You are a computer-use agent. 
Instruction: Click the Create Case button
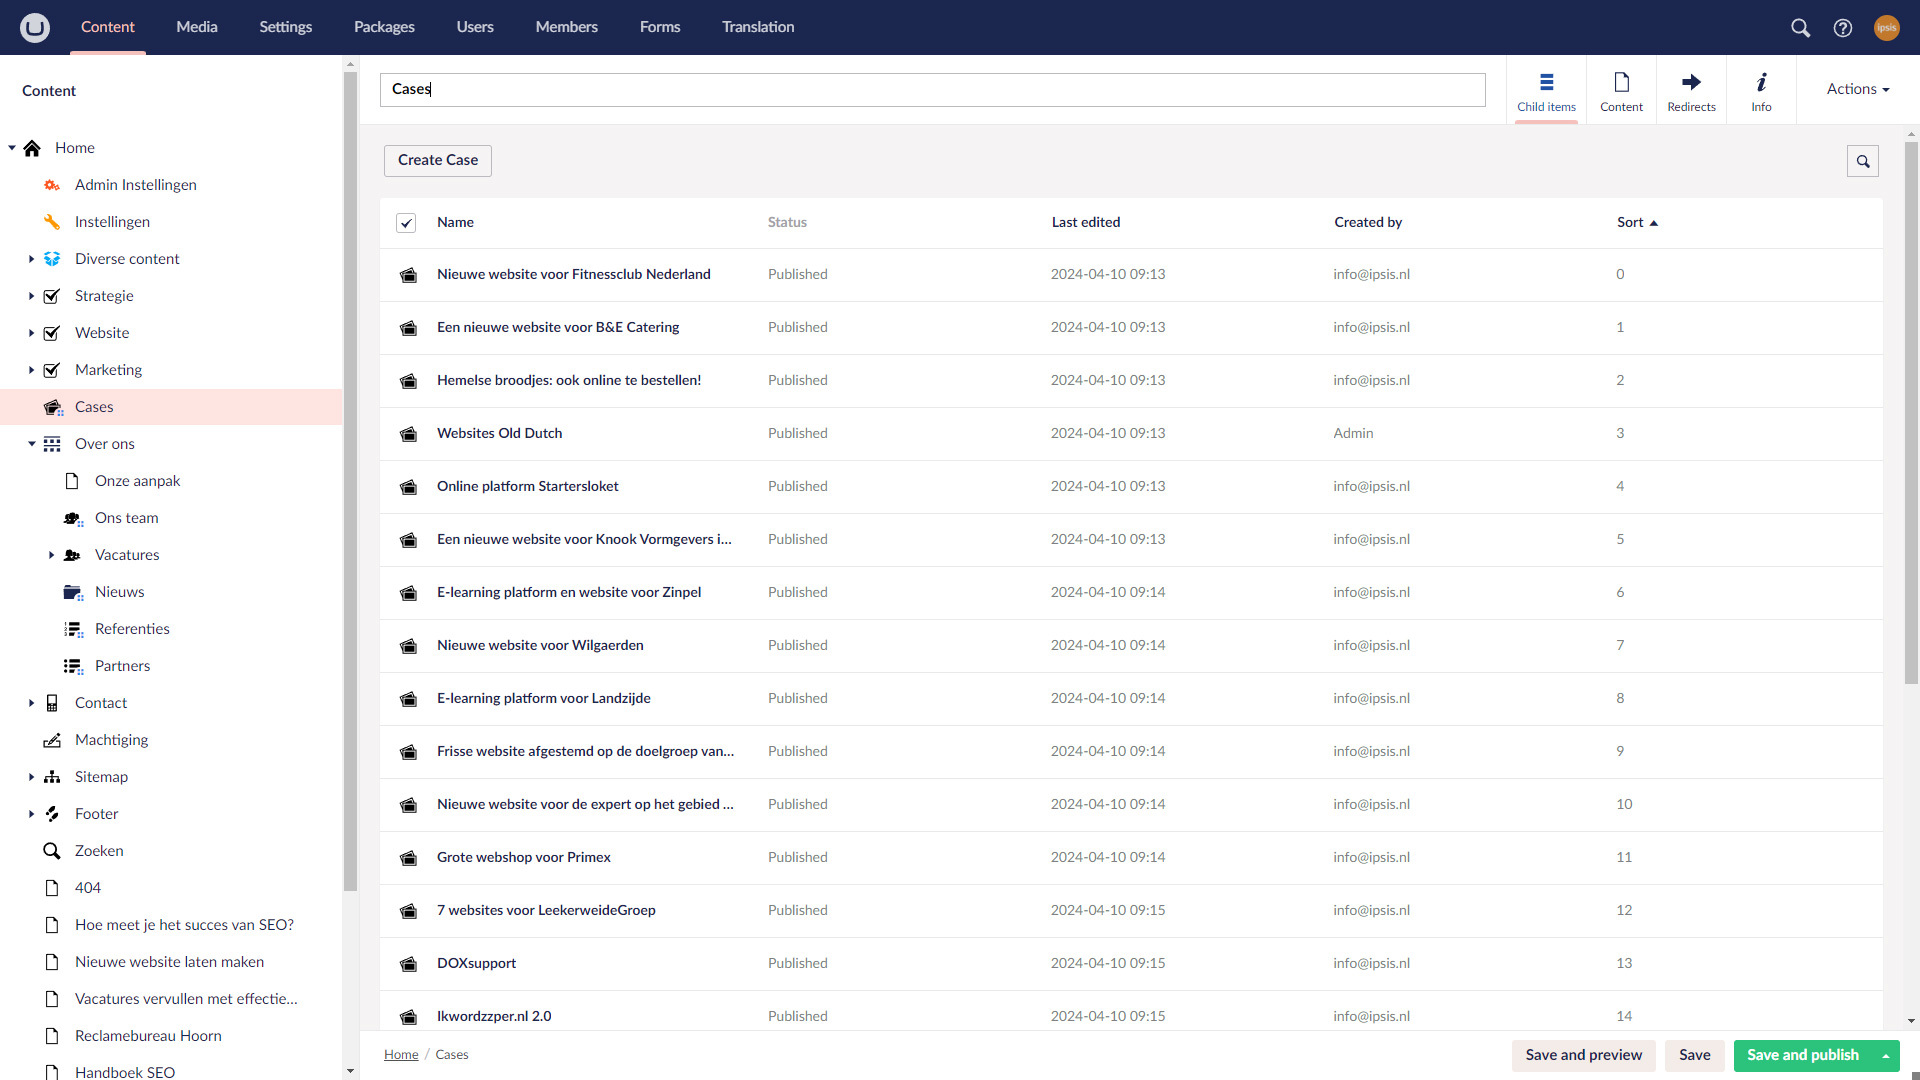click(x=437, y=160)
